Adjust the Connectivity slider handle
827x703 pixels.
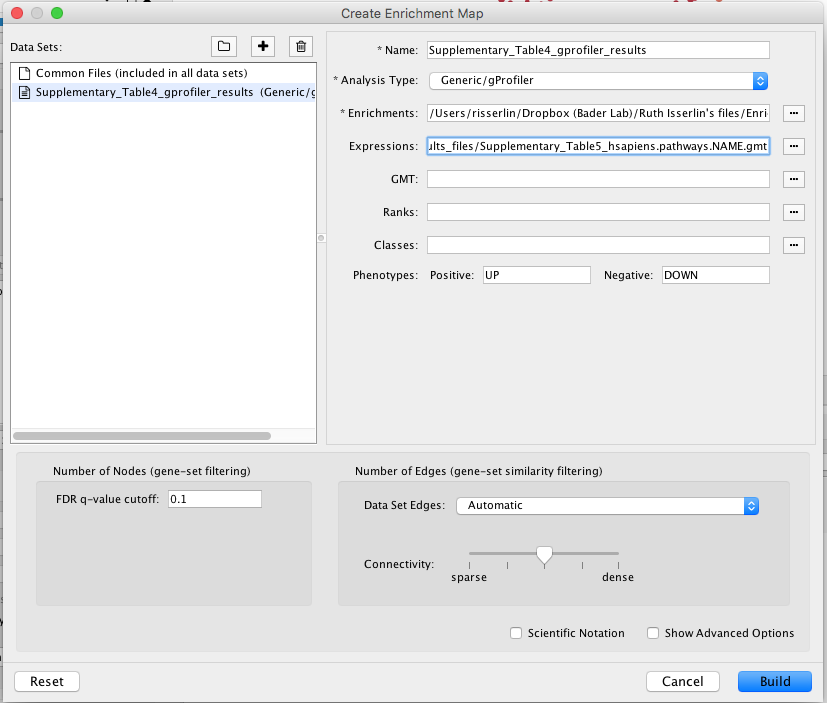click(544, 554)
